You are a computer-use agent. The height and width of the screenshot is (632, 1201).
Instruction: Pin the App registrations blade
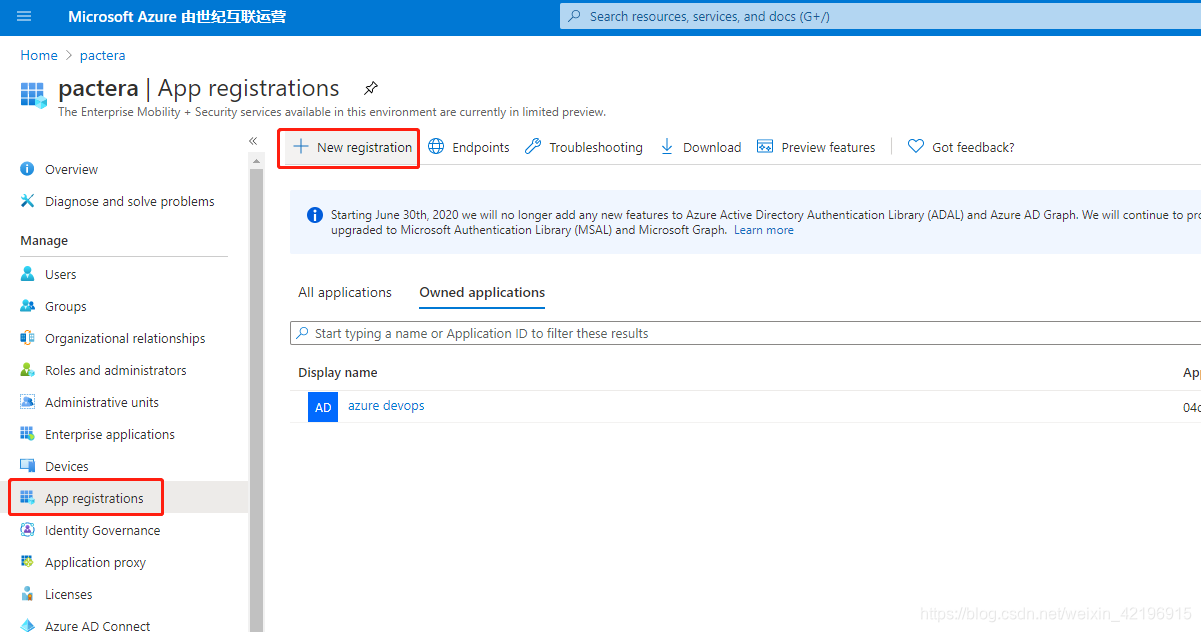tap(370, 88)
